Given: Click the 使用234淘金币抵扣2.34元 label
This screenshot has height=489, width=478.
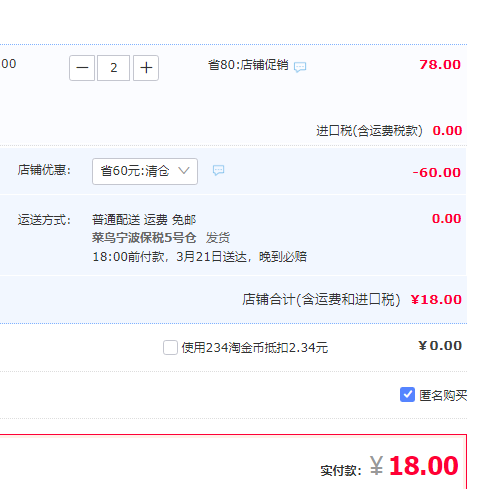Looking at the screenshot, I should [255, 348].
